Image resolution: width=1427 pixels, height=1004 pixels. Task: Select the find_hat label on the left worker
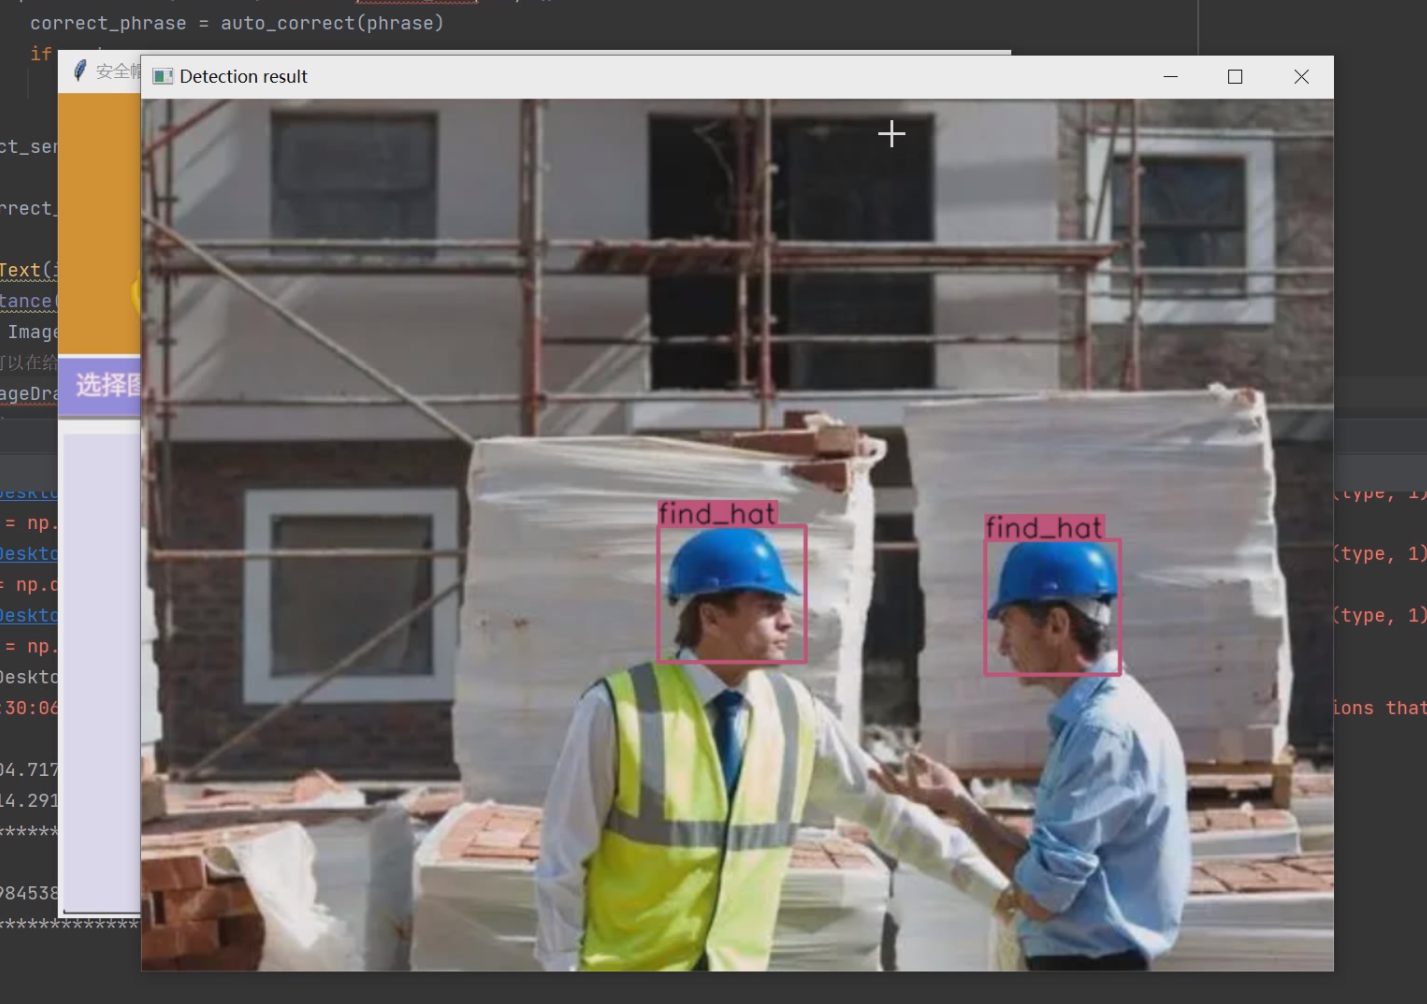tap(717, 514)
